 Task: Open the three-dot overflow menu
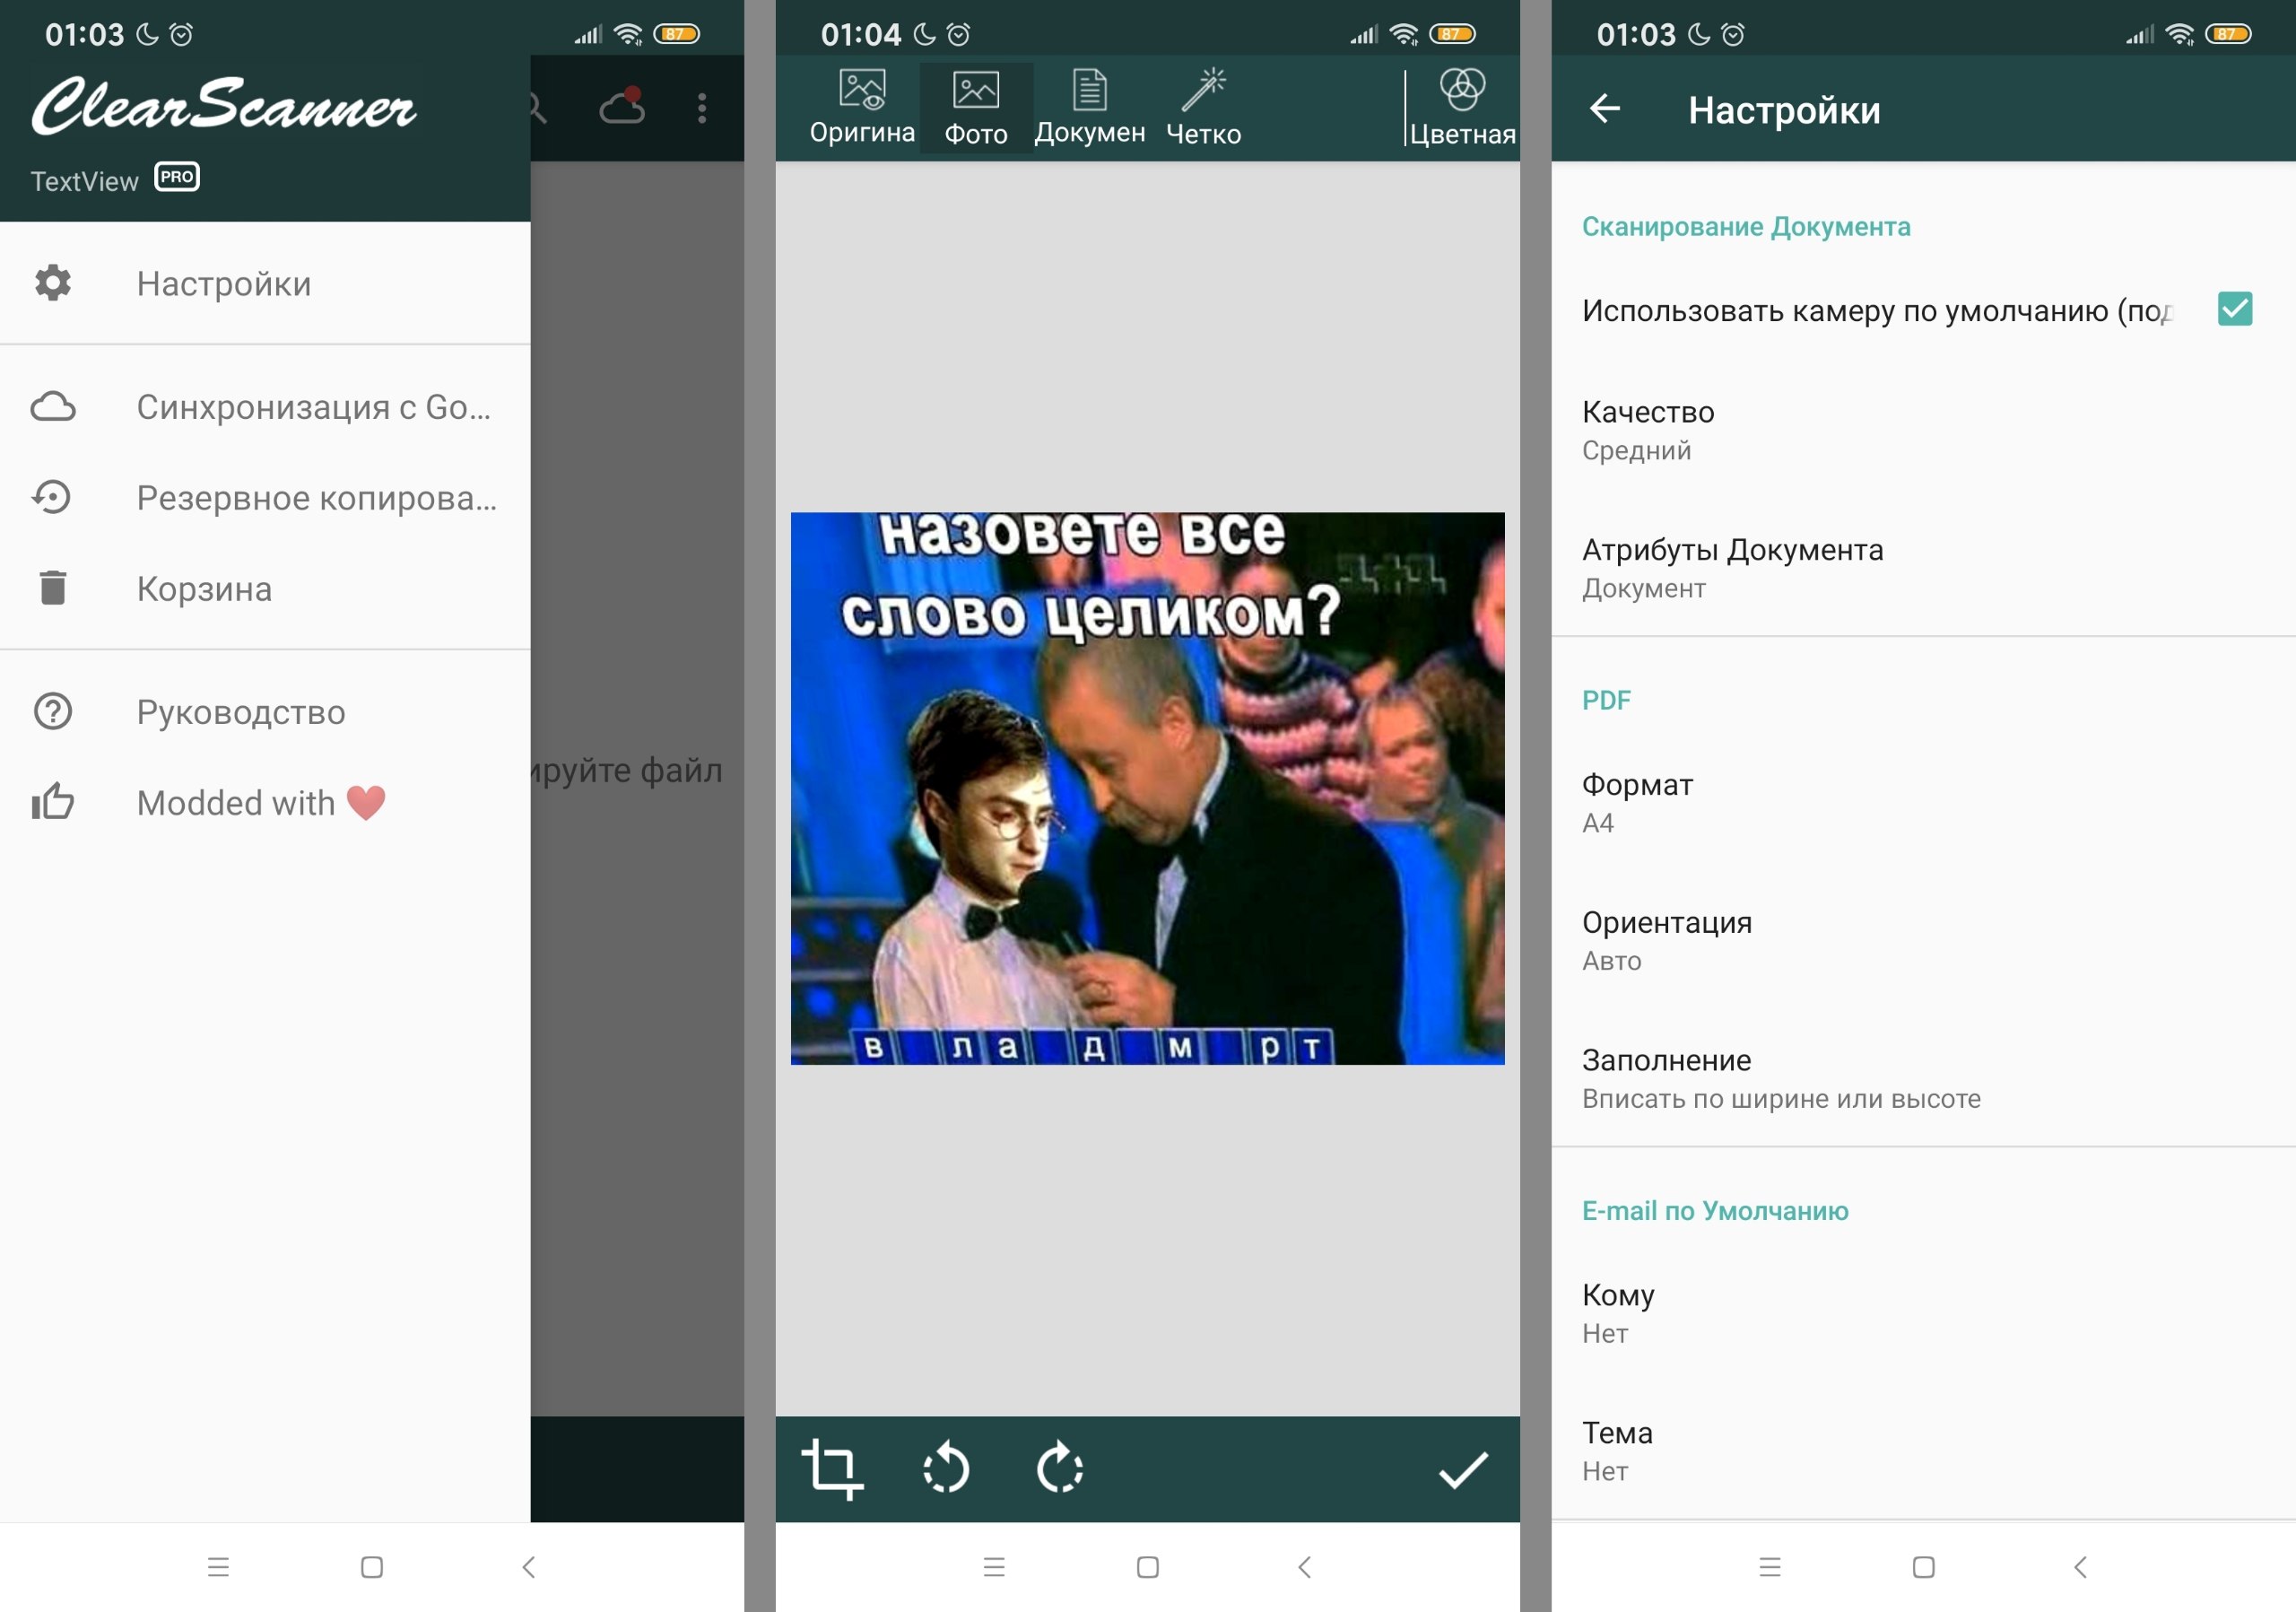[x=702, y=108]
